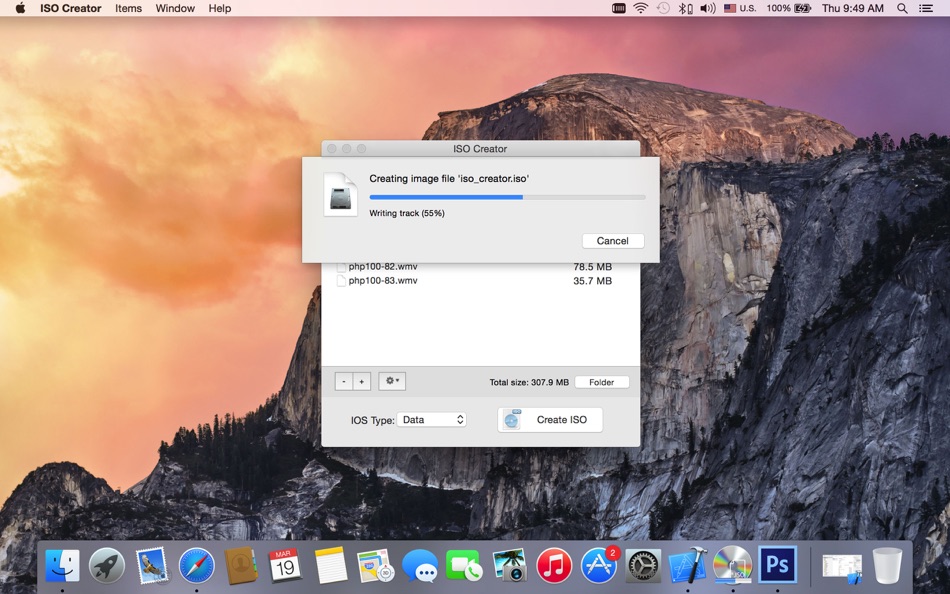Image resolution: width=950 pixels, height=594 pixels.
Task: Click the Bluetooth menu bar icon
Action: pos(685,8)
